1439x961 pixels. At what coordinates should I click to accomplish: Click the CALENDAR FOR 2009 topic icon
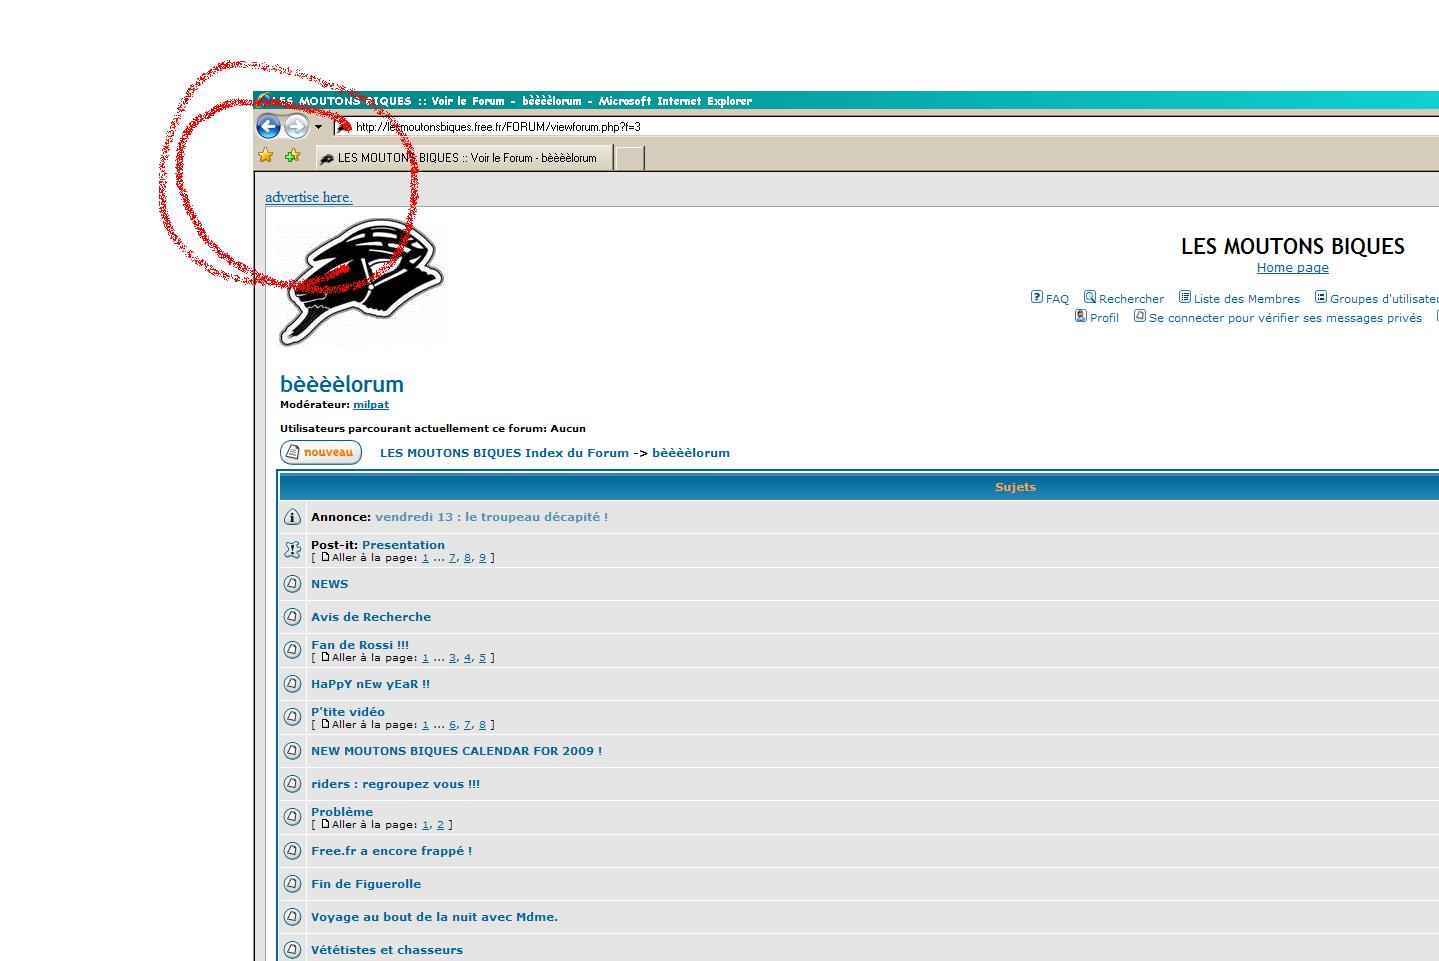click(292, 751)
